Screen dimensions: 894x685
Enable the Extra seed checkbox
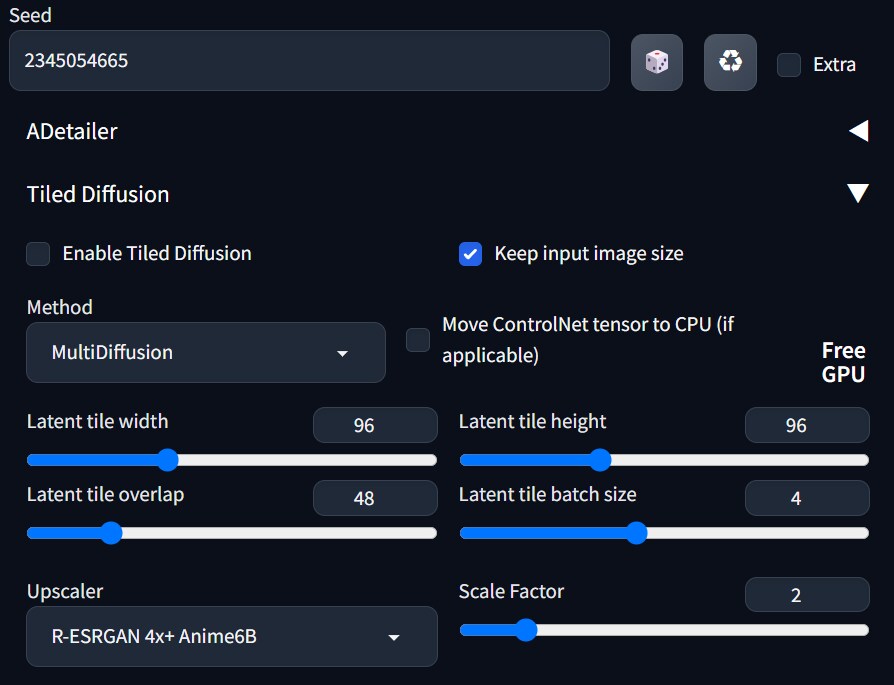point(789,65)
